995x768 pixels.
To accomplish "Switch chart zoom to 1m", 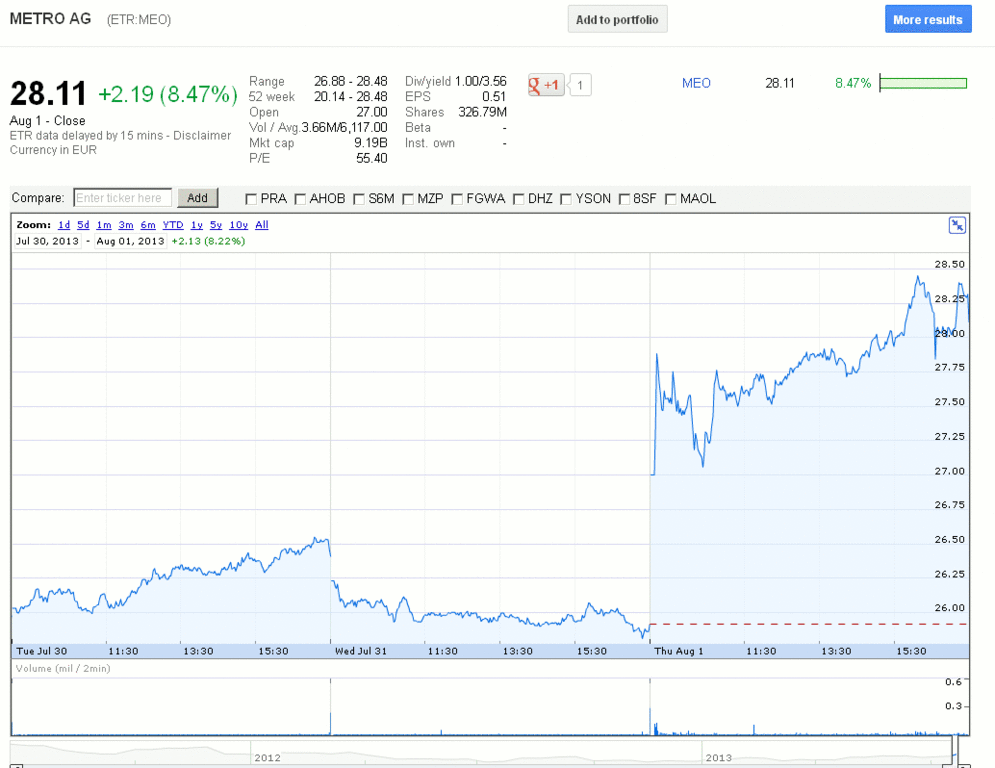I will tap(104, 225).
